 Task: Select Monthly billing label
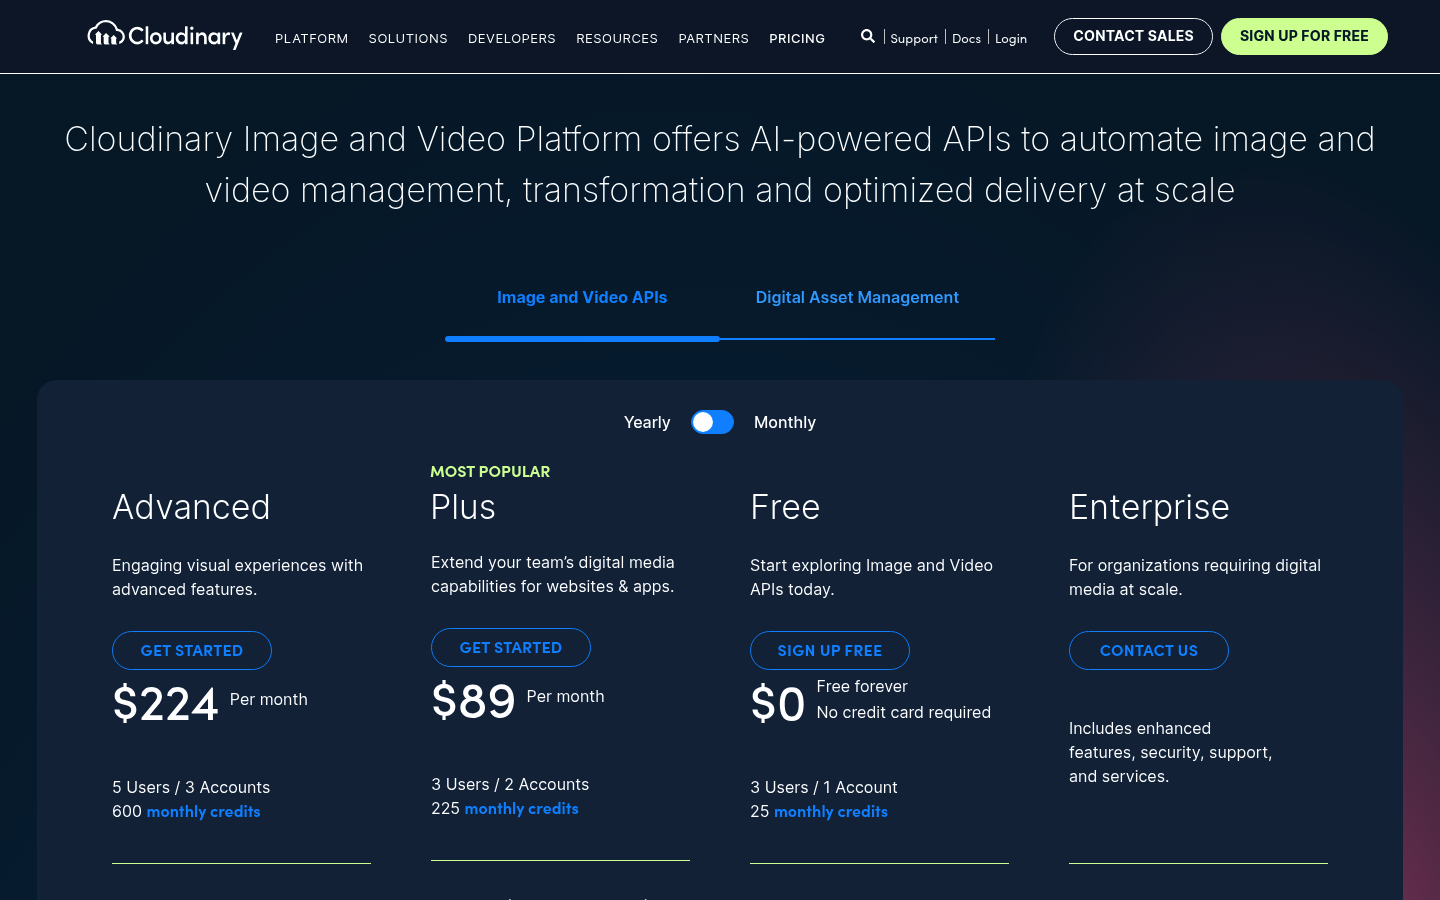785,422
